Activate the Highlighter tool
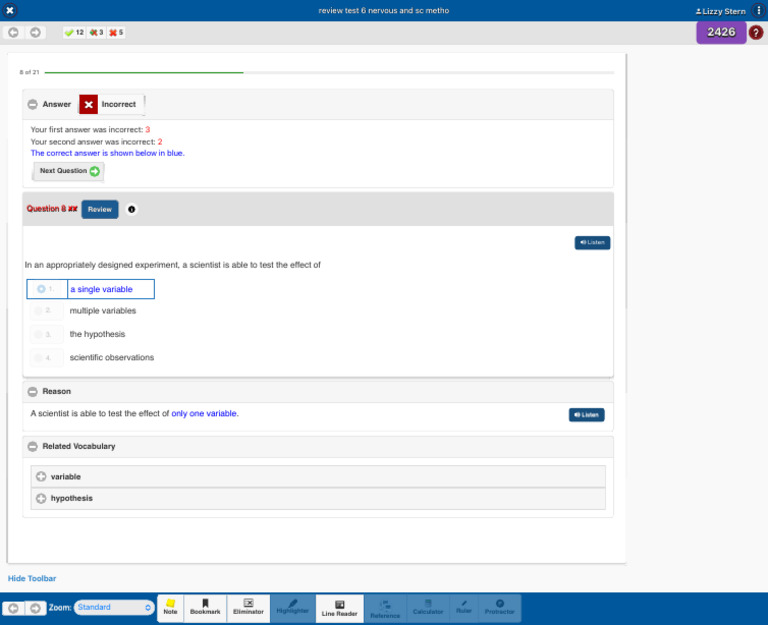This screenshot has width=768, height=625. pyautogui.click(x=292, y=607)
